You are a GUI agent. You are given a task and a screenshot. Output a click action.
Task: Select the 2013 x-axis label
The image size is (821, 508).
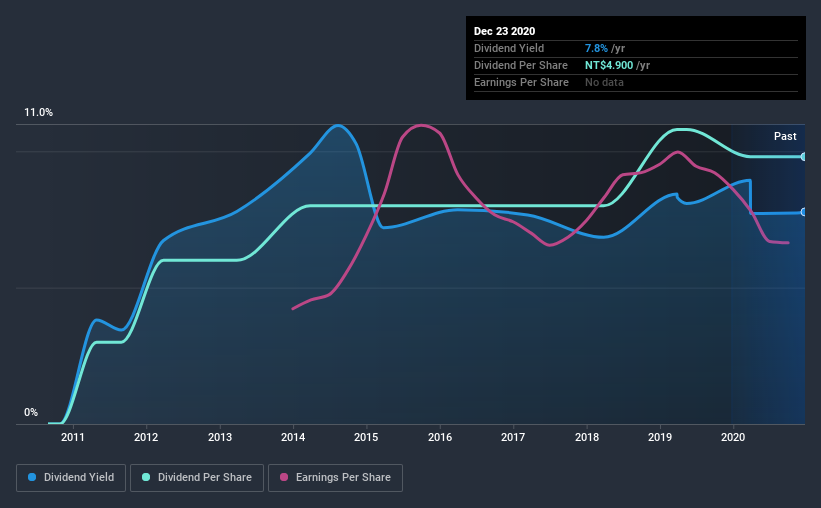tap(220, 437)
